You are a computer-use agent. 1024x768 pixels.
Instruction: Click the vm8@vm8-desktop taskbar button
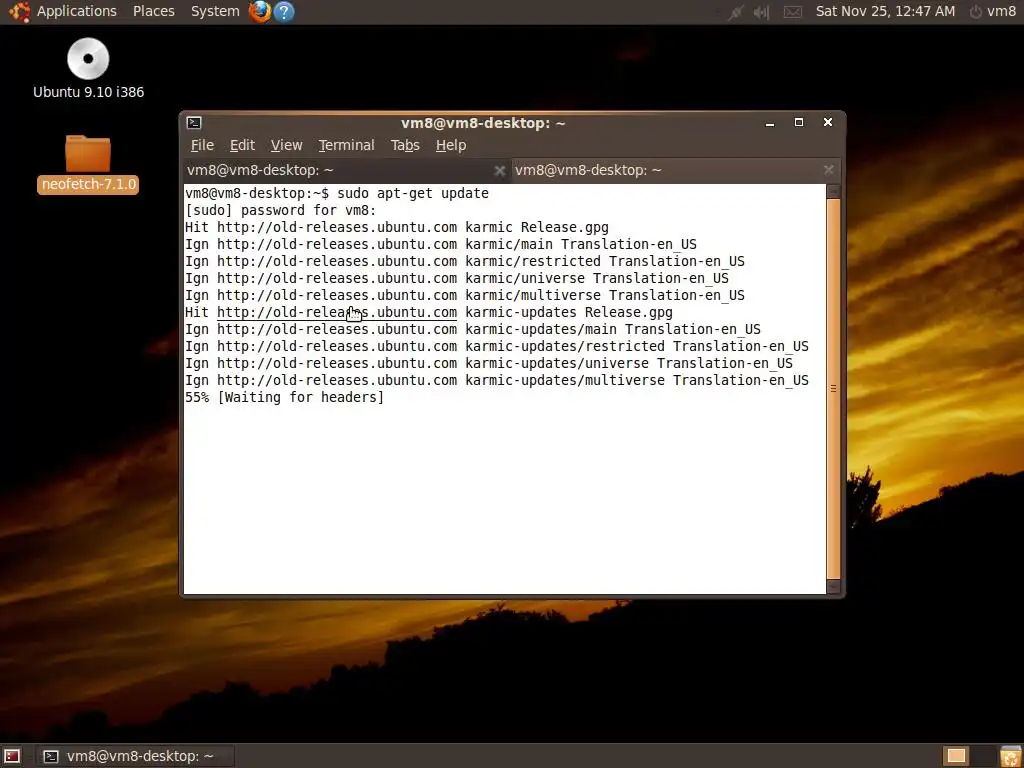pos(135,756)
